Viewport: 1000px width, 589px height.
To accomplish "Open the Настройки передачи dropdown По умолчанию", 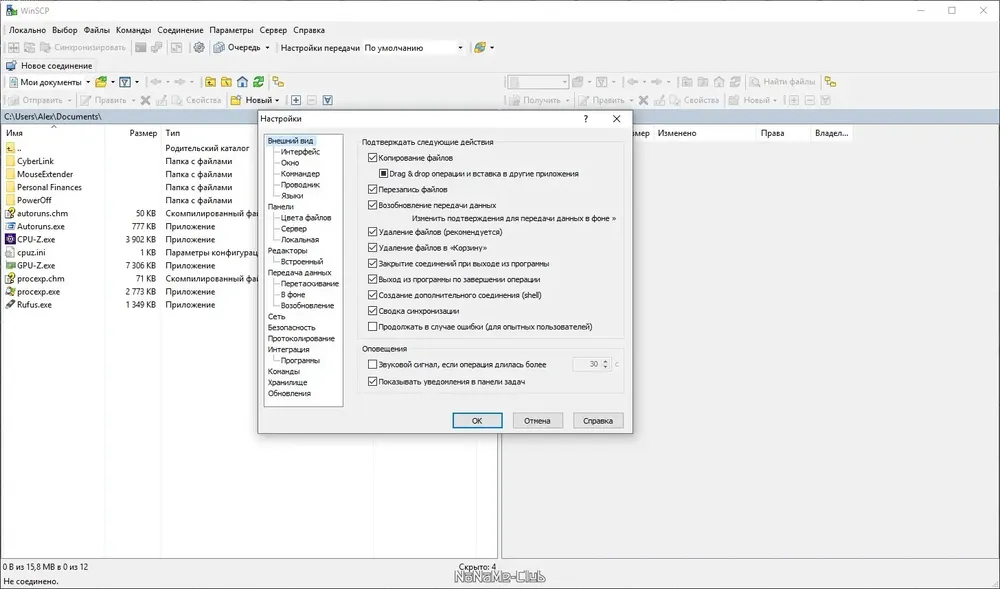I will [413, 47].
